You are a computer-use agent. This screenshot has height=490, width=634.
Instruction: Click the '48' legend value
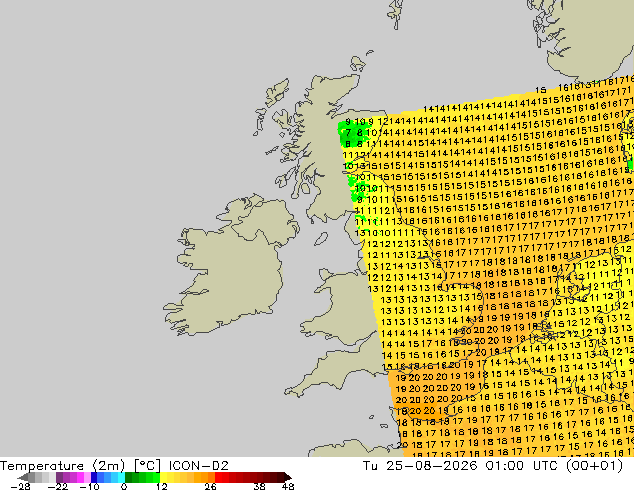click(x=288, y=486)
